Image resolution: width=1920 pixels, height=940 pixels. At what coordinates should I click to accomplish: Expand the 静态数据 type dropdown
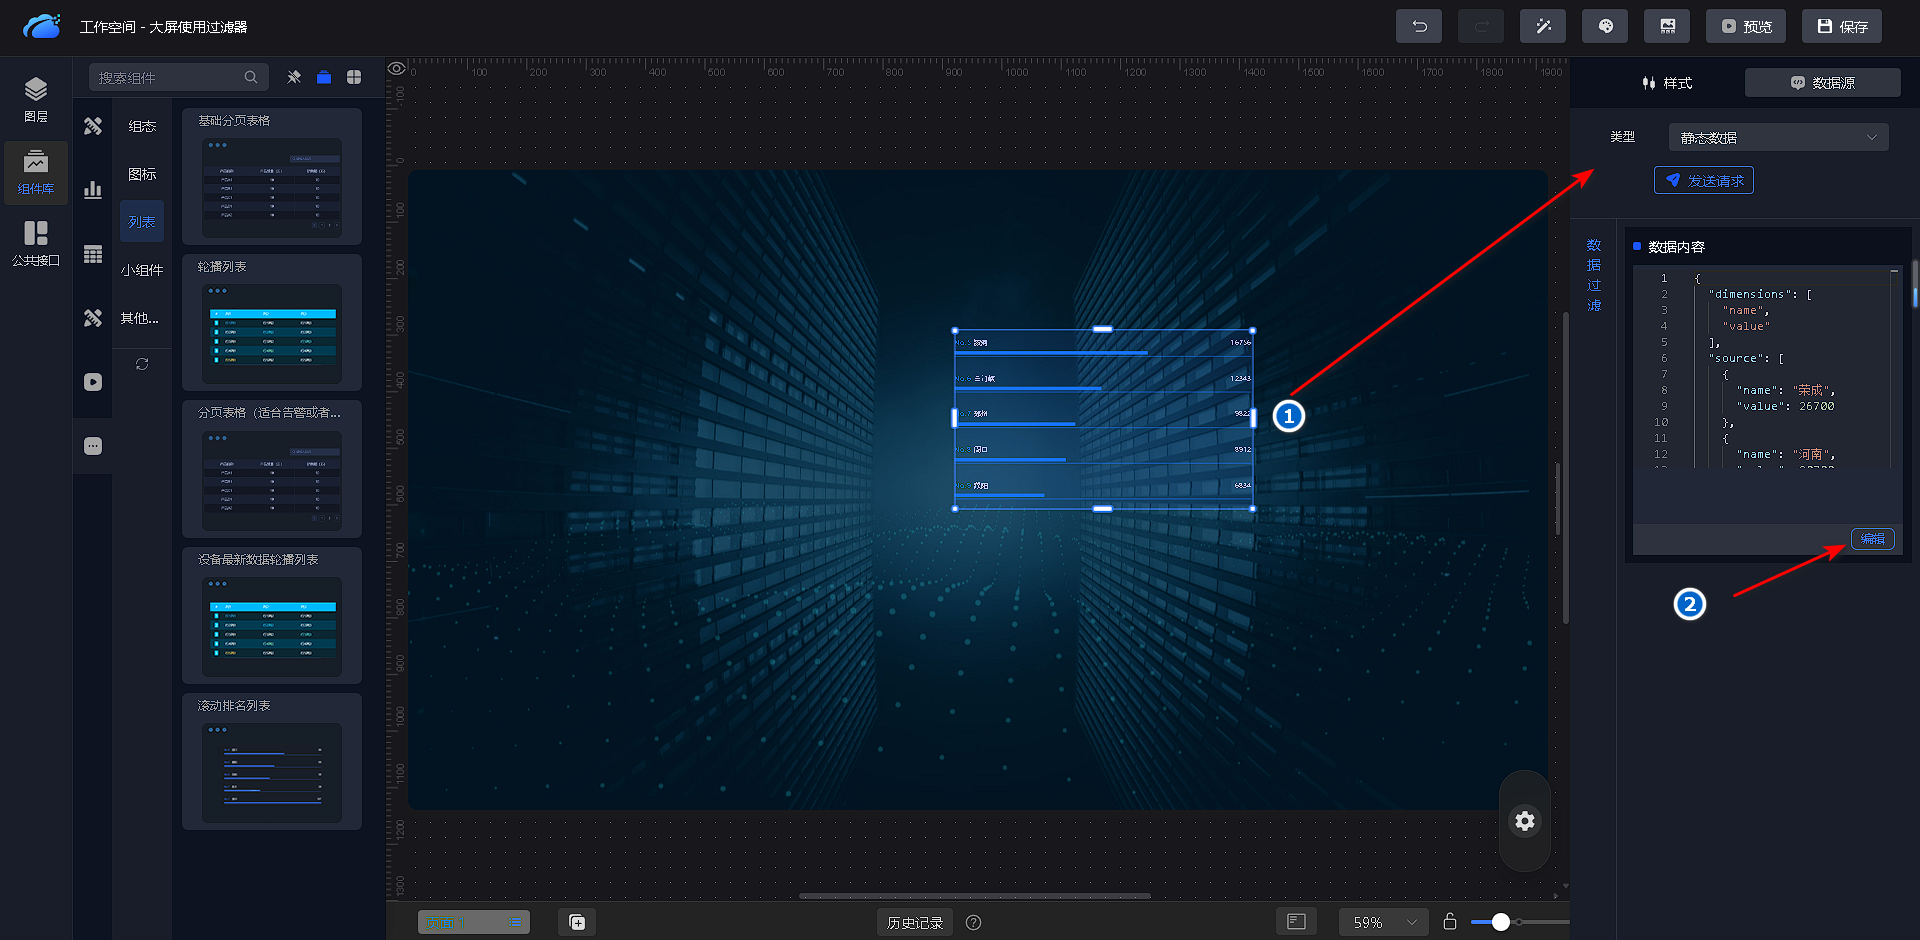pos(1778,138)
